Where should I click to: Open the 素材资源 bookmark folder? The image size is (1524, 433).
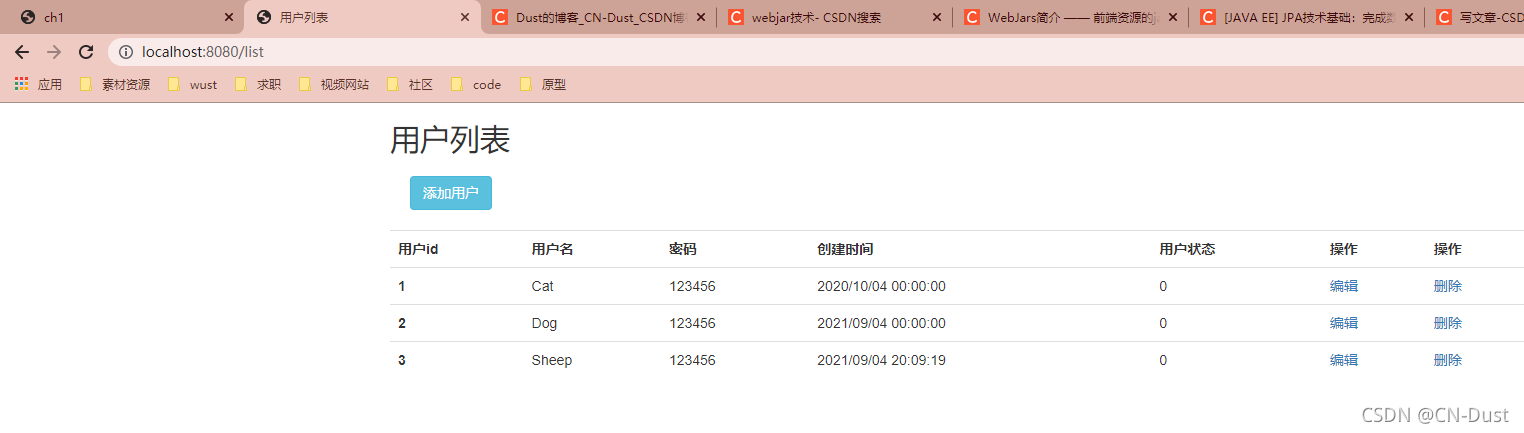[x=115, y=85]
